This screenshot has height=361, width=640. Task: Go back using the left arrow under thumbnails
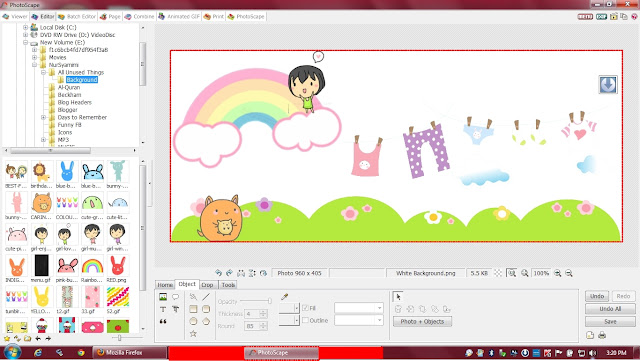tap(38, 339)
